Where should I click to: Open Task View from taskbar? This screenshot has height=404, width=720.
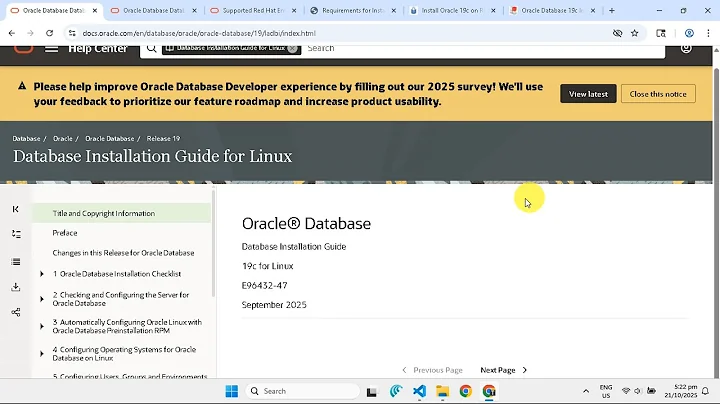pos(371,392)
